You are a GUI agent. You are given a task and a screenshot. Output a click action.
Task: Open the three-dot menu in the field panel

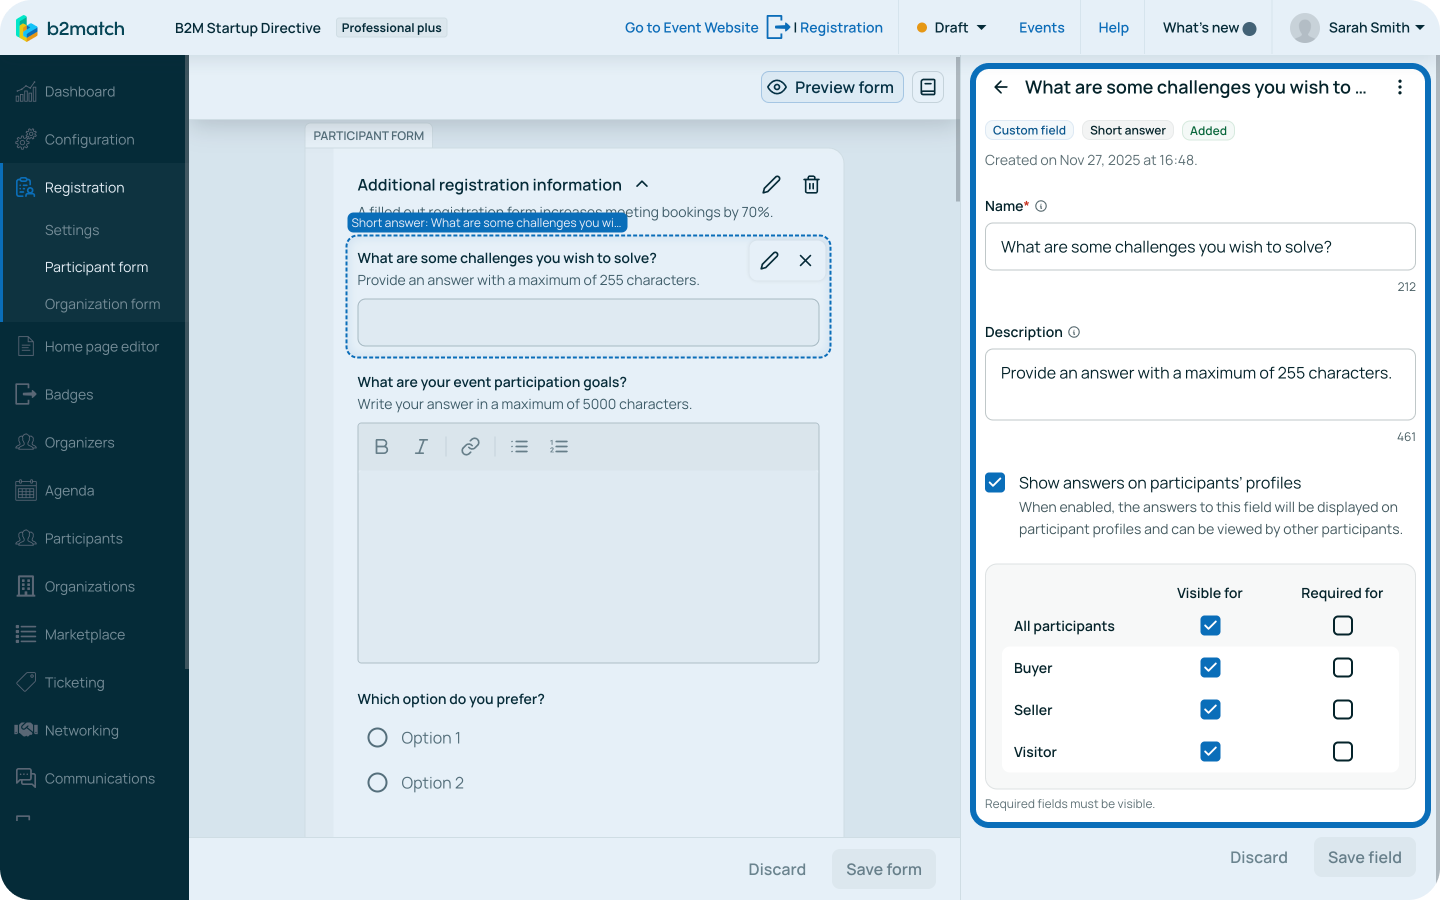pos(1400,87)
